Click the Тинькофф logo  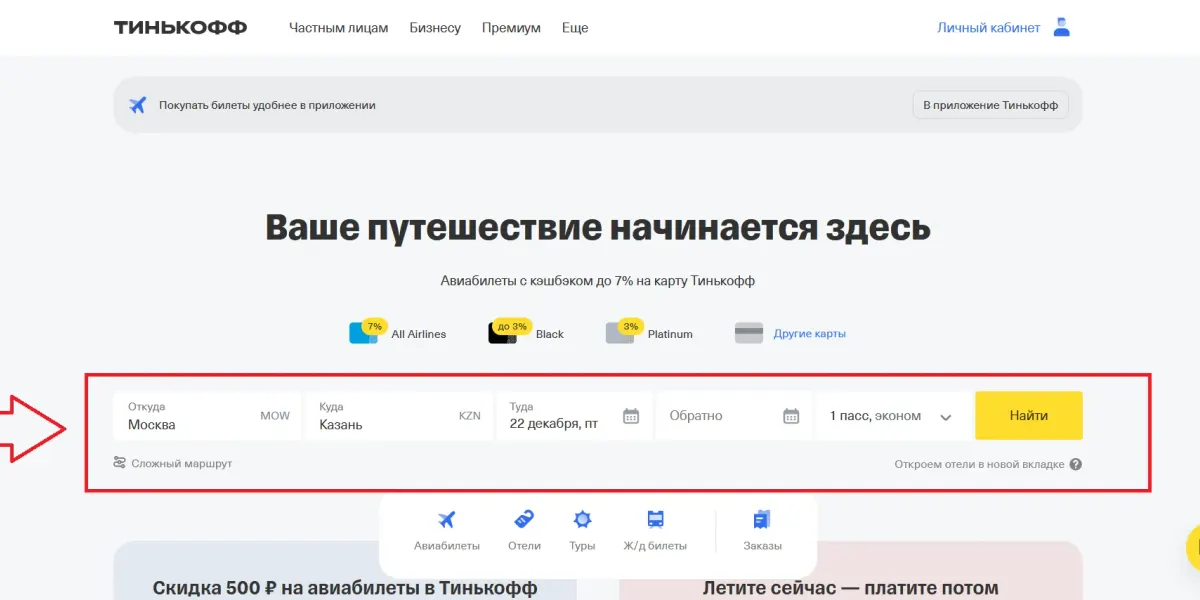pos(180,27)
